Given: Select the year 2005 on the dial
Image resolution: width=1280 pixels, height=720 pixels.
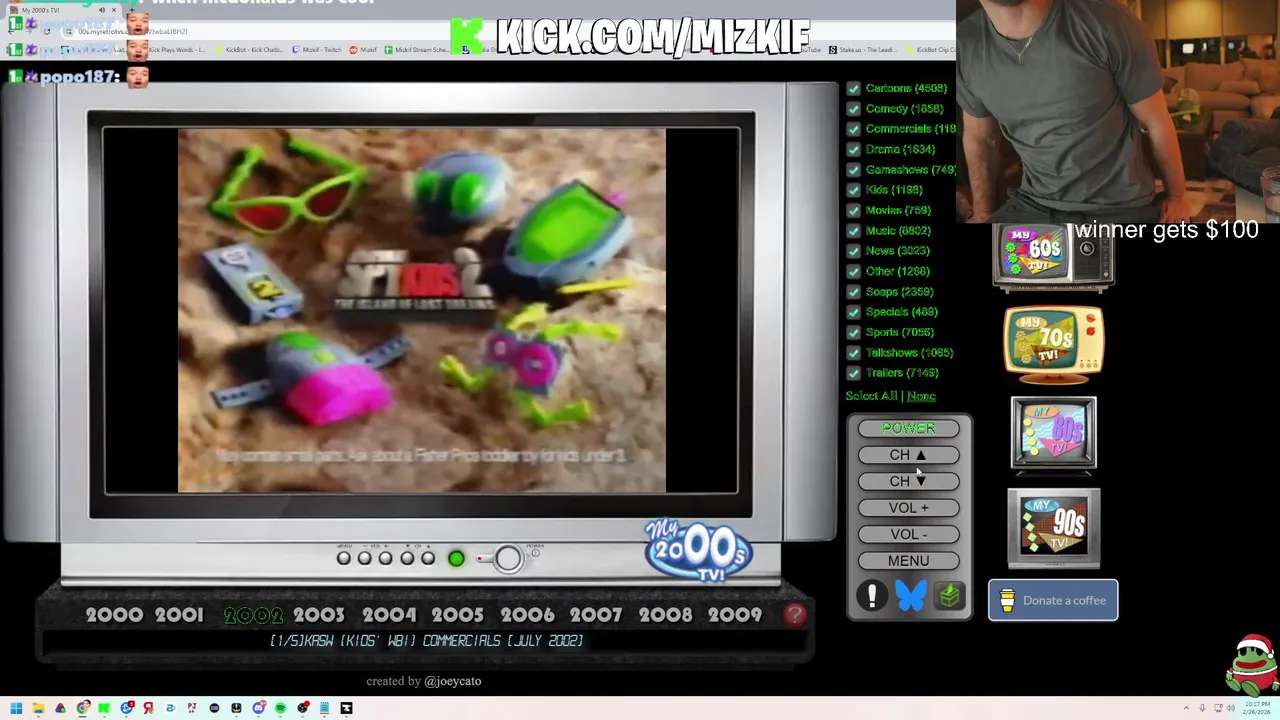Looking at the screenshot, I should pyautogui.click(x=457, y=615).
